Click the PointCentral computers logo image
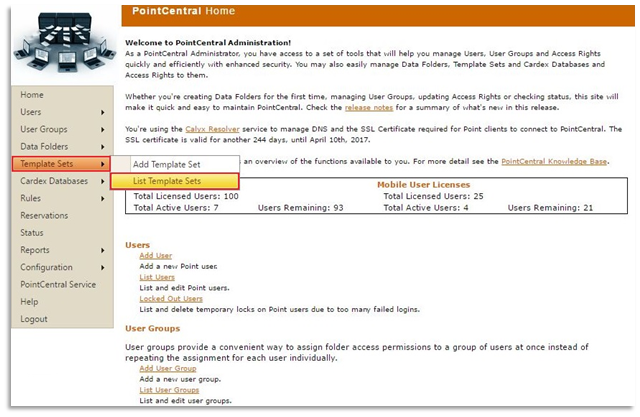Image resolution: width=640 pixels, height=417 pixels. click(x=64, y=43)
